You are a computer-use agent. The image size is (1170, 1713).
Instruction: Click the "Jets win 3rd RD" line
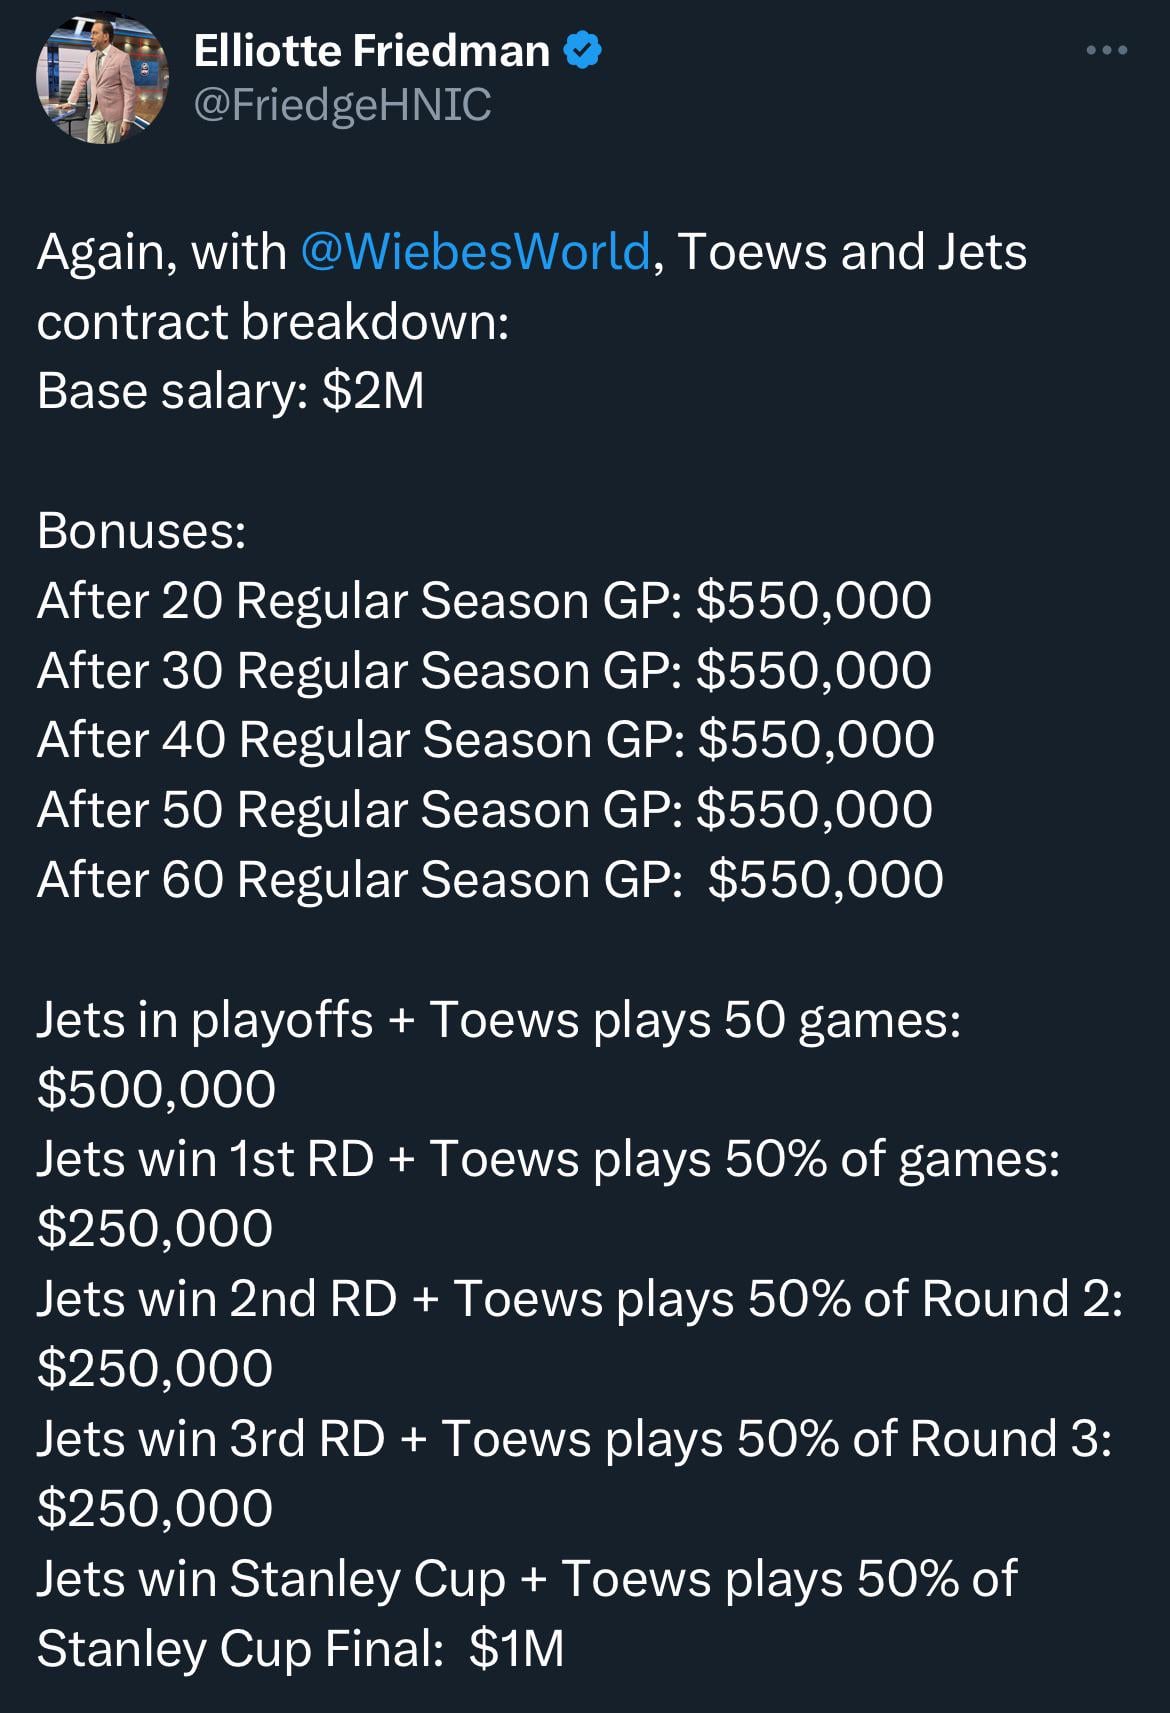[x=573, y=1439]
